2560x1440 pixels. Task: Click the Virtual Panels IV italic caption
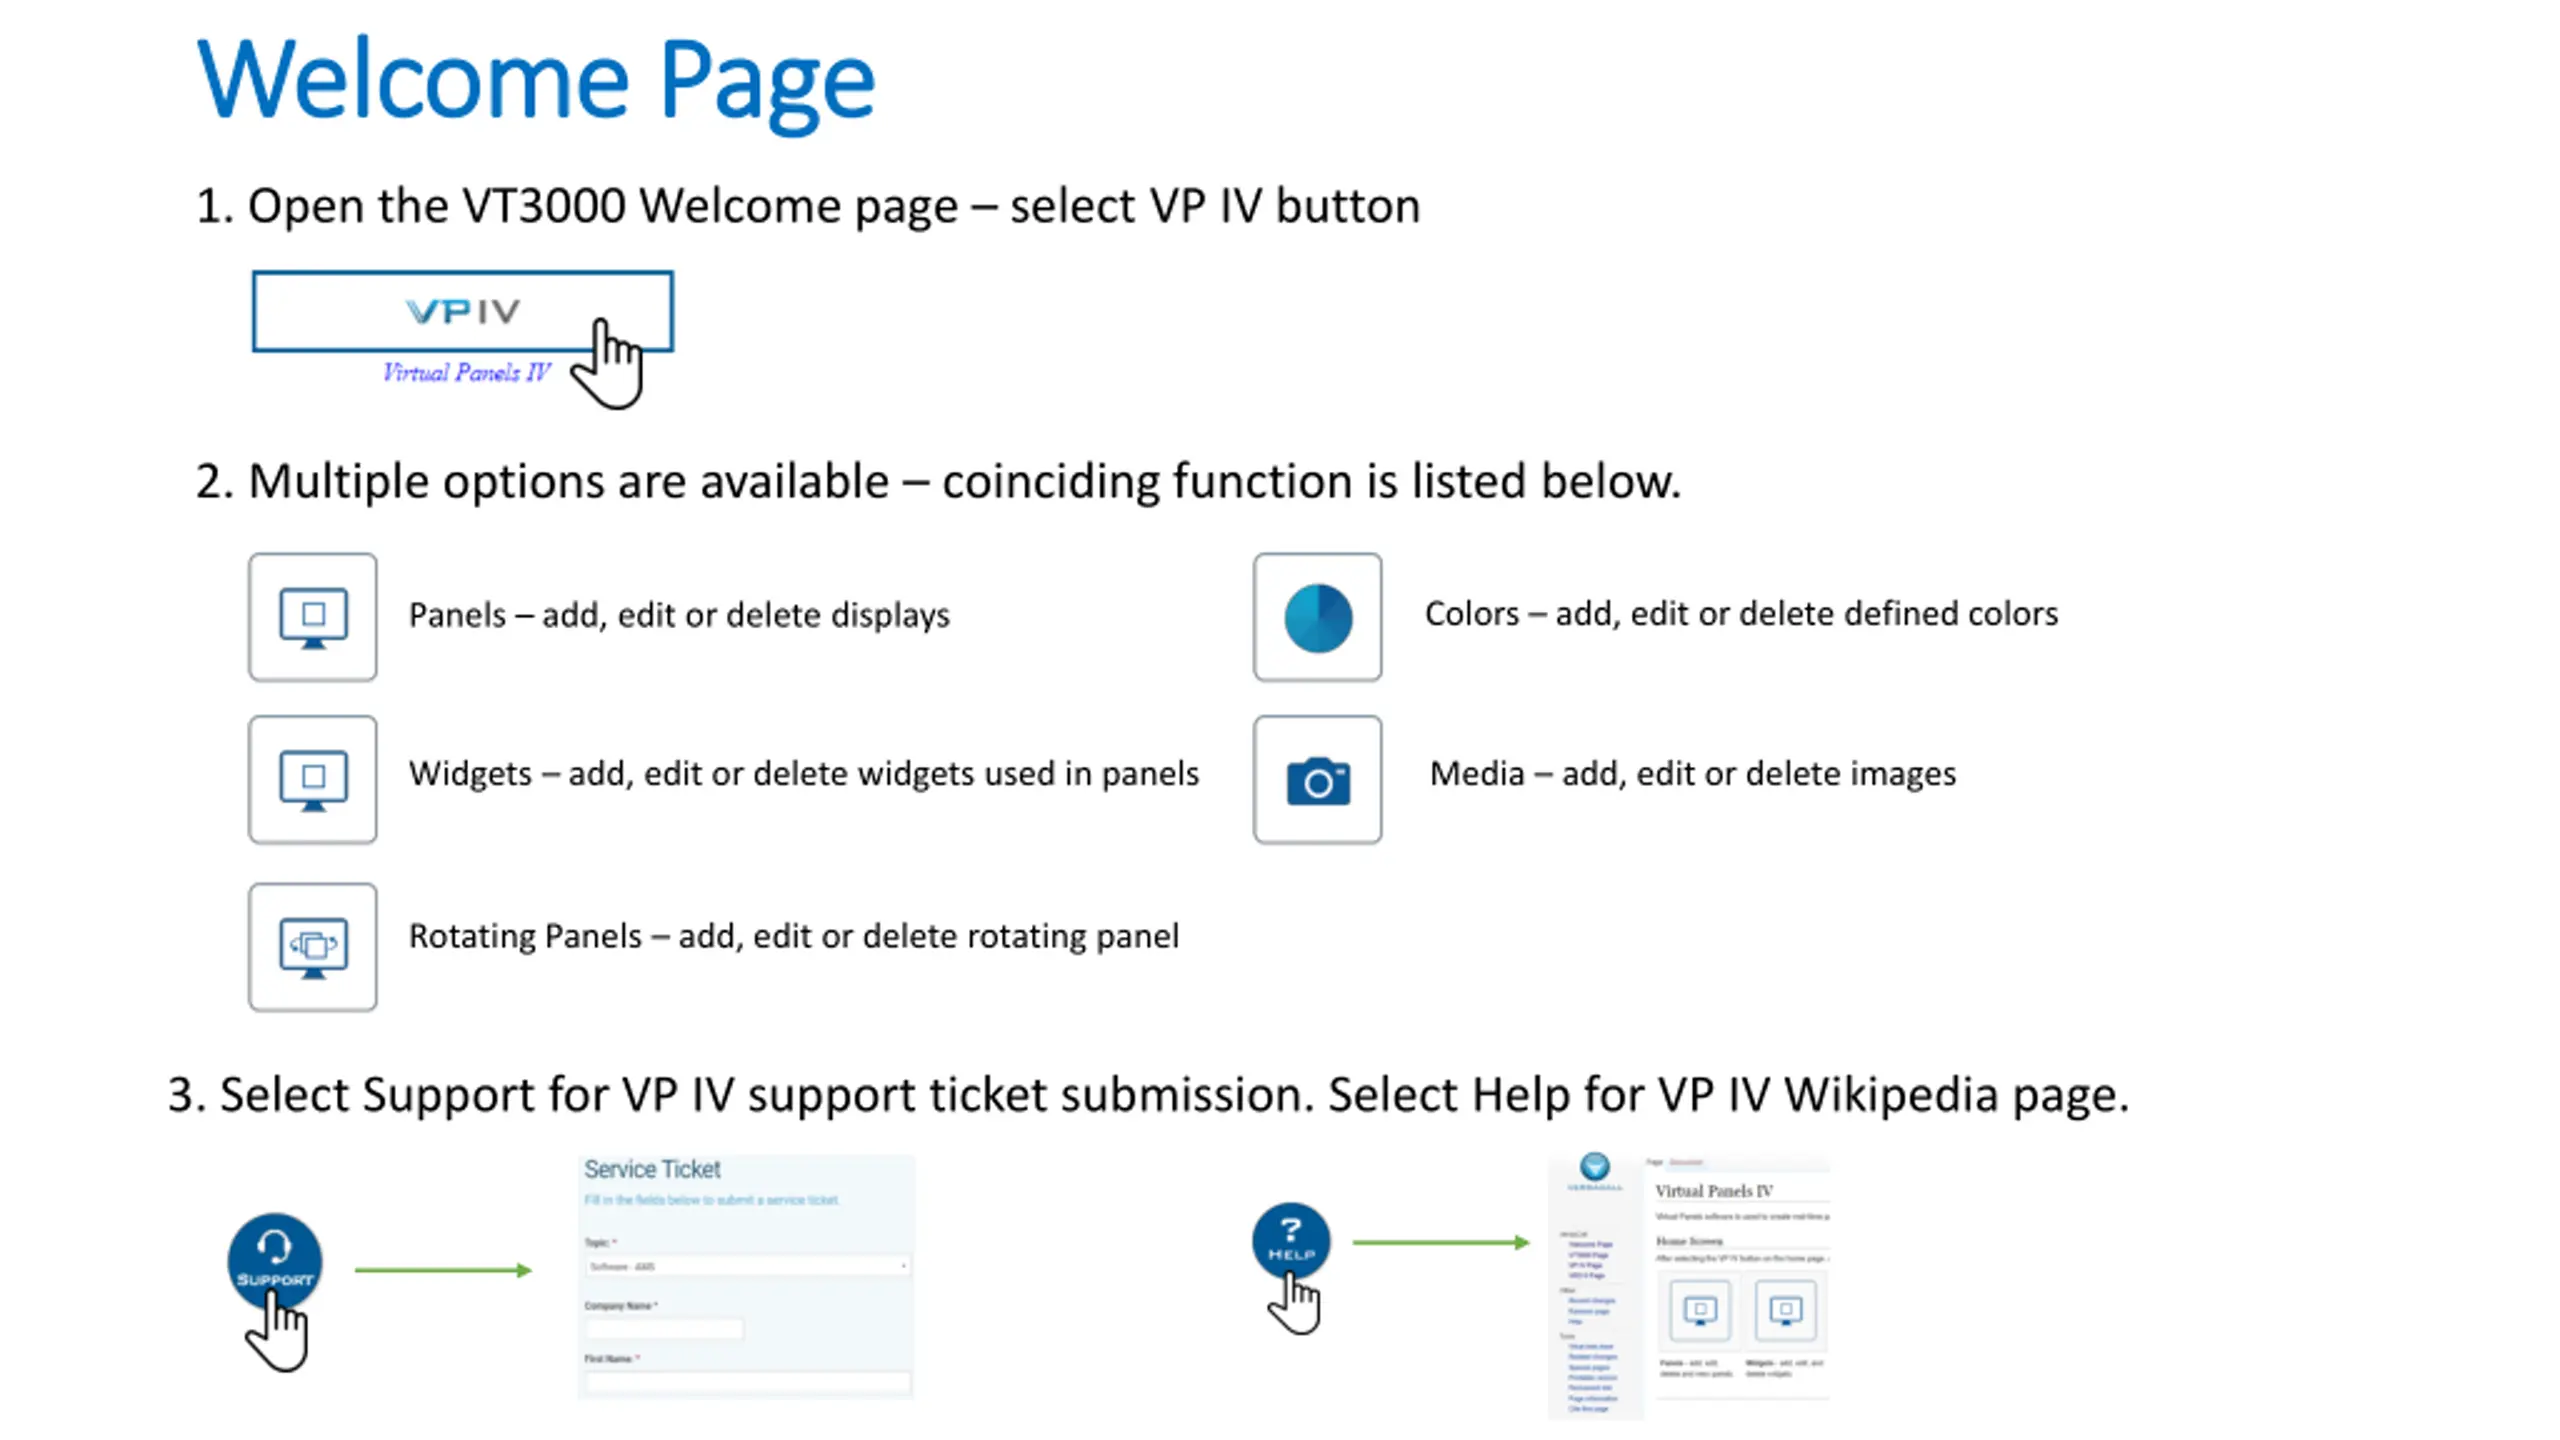coord(466,373)
